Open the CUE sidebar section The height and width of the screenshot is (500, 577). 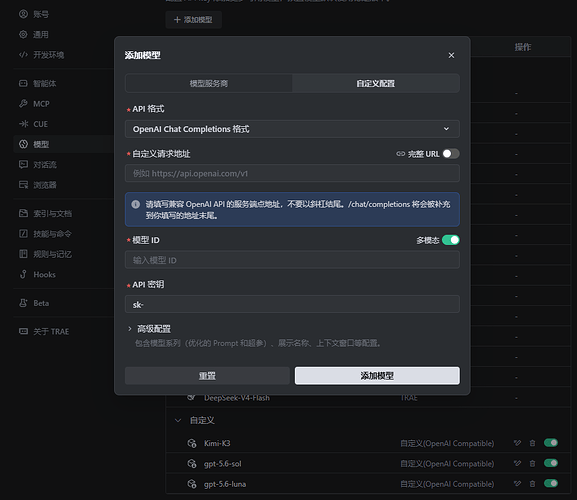40,124
